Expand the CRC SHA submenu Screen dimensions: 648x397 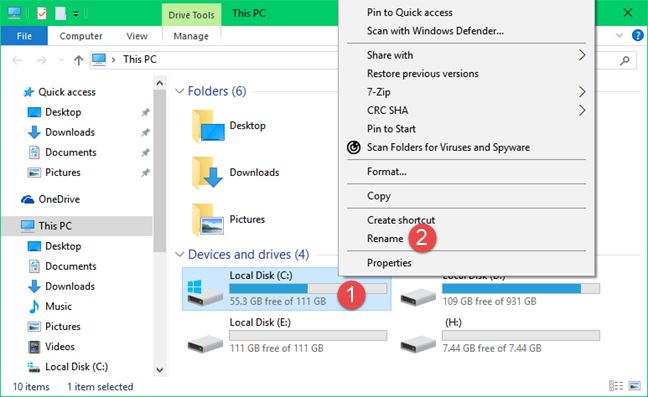tap(467, 110)
